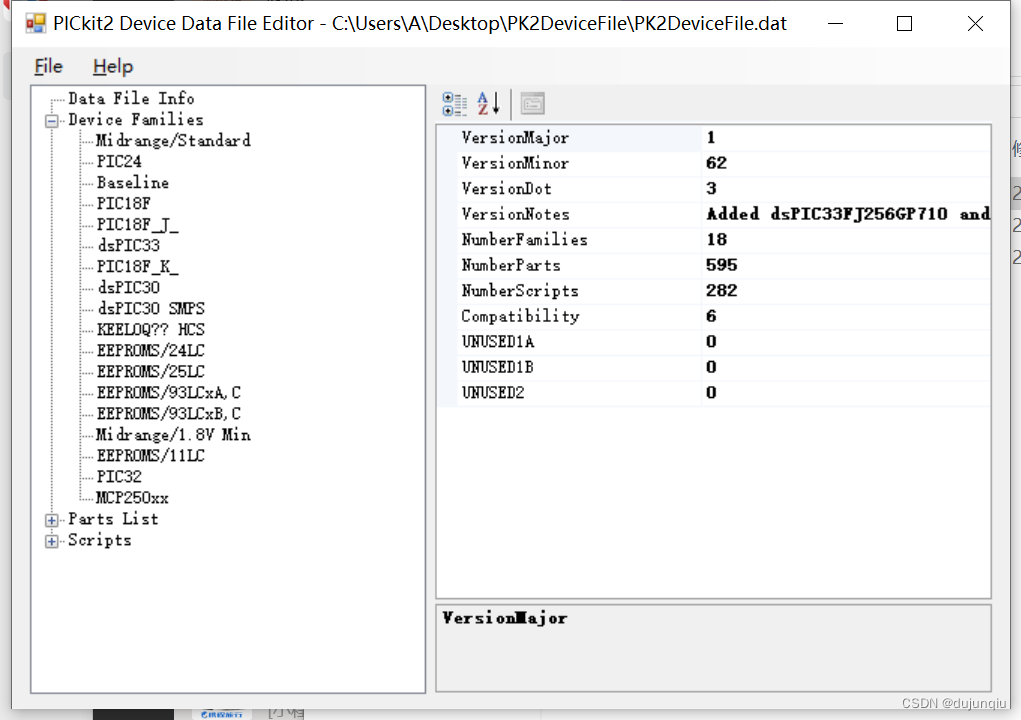Screen dimensions: 1021x720
Task: Select the Scripts tree label
Action: [x=100, y=540]
